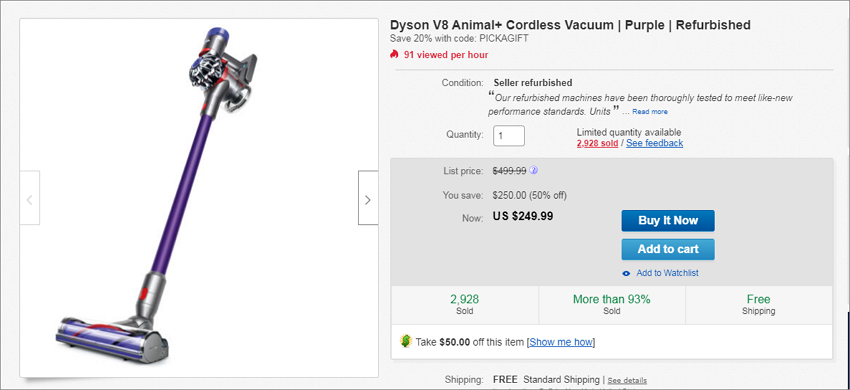The width and height of the screenshot is (850, 390).
Task: Expand condition description with Read more
Action: click(650, 112)
